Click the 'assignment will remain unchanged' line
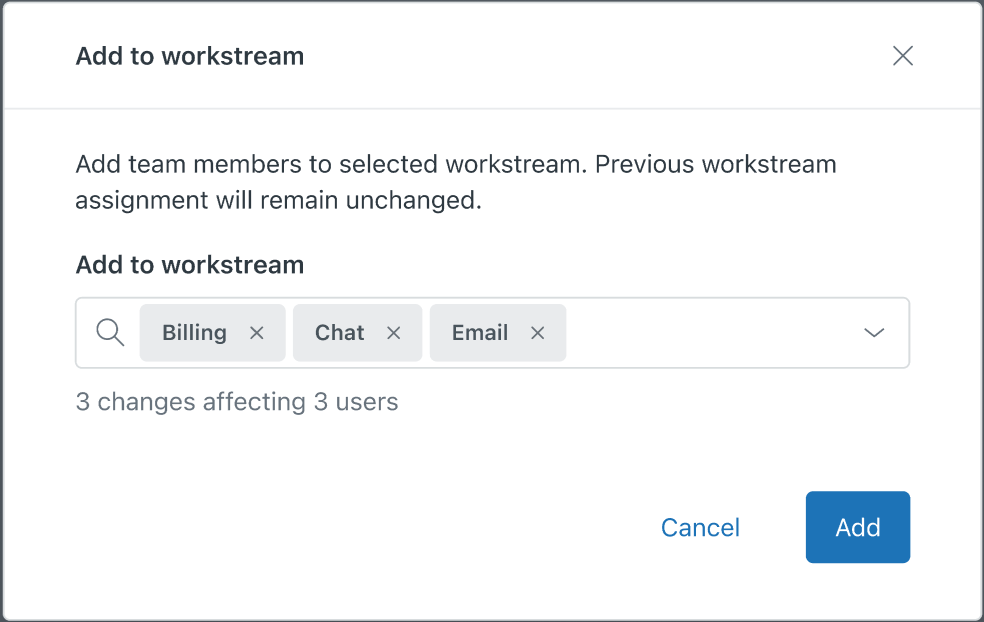This screenshot has width=984, height=622. pos(279,200)
